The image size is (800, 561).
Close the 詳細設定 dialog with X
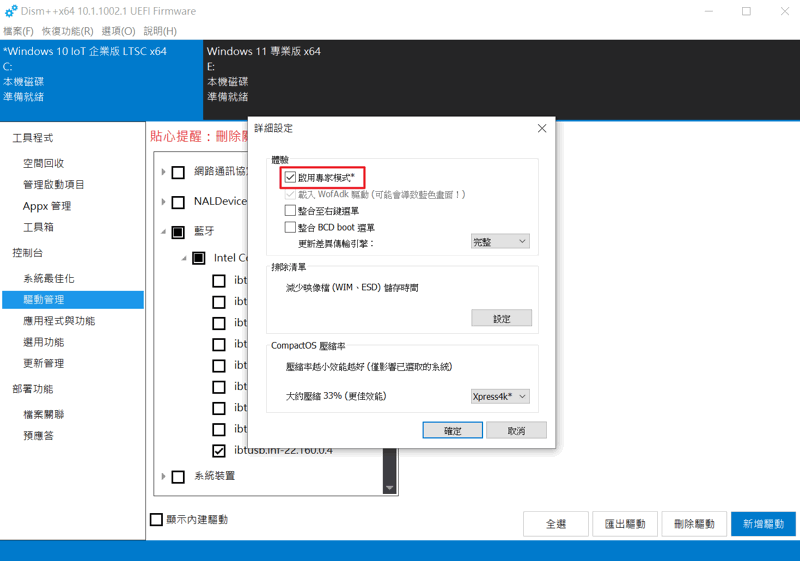pos(542,129)
